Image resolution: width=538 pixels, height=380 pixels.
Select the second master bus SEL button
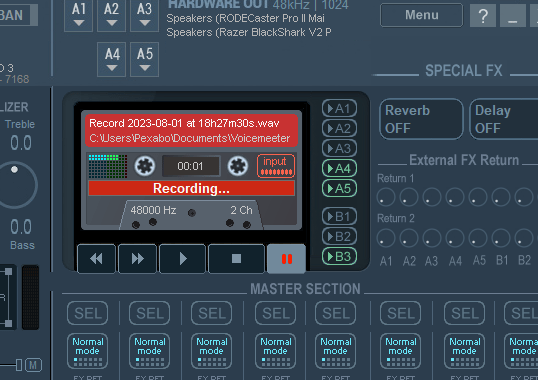[150, 313]
